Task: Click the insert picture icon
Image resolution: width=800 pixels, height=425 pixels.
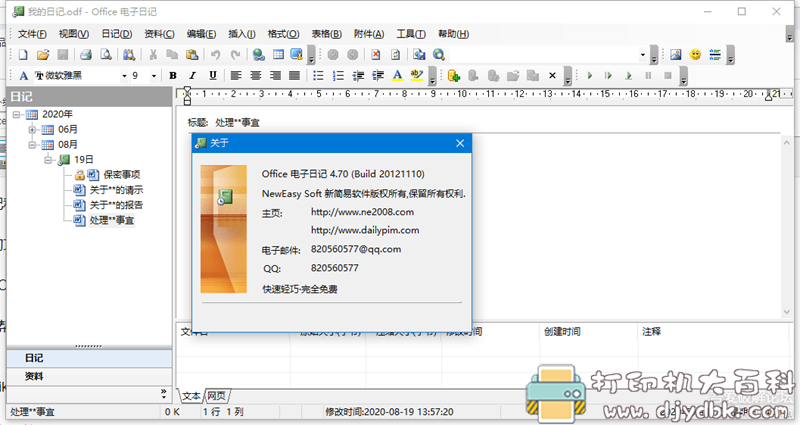Action: (x=676, y=55)
